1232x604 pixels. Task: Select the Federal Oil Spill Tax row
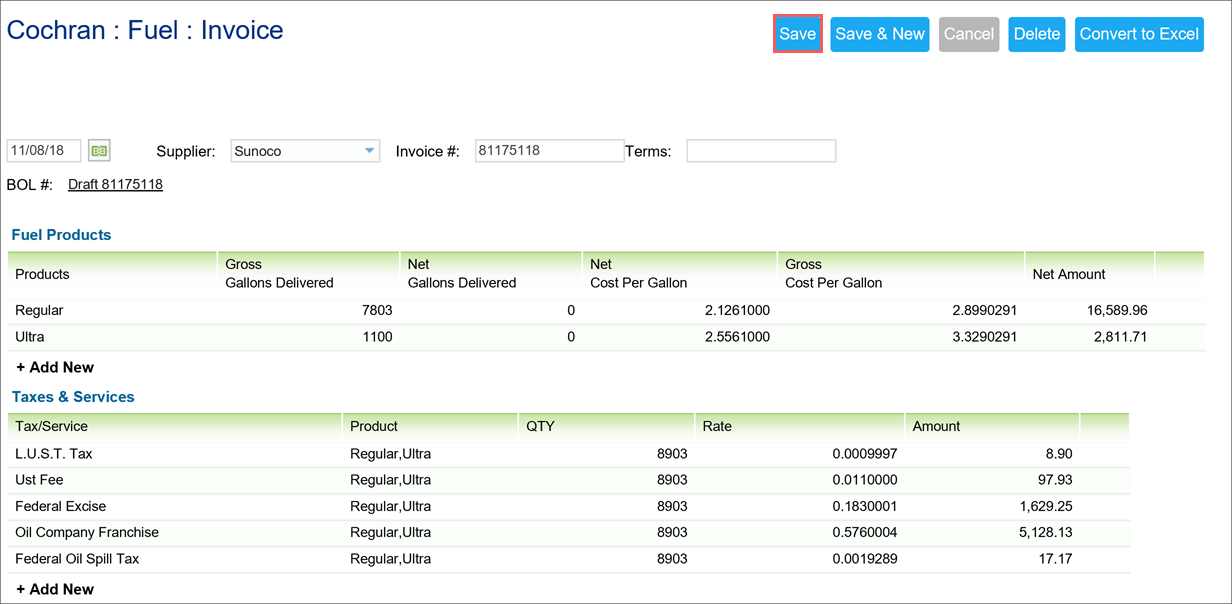568,559
